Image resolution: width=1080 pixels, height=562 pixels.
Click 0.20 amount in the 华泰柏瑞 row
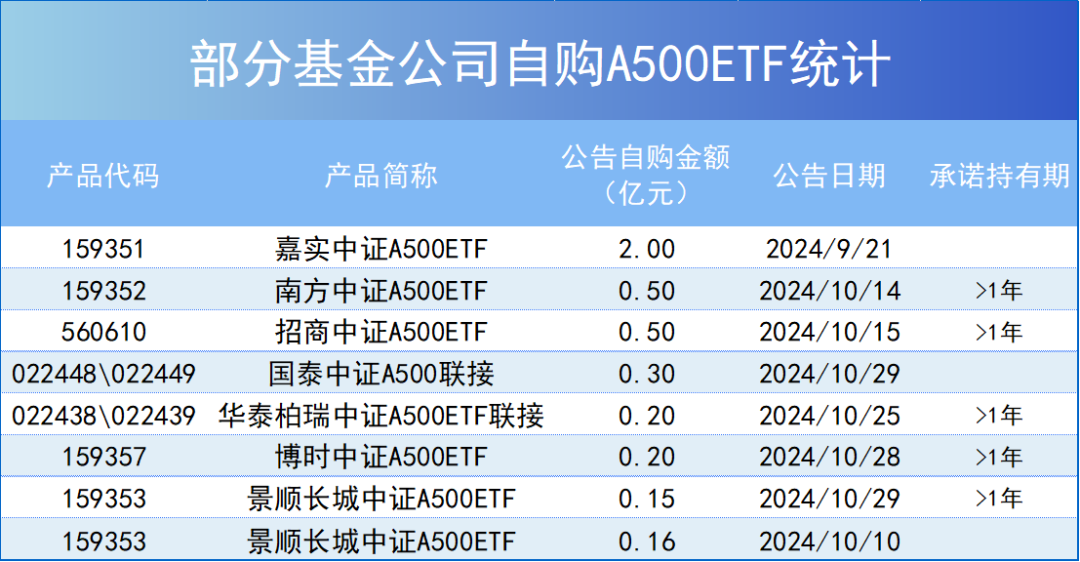coord(646,415)
